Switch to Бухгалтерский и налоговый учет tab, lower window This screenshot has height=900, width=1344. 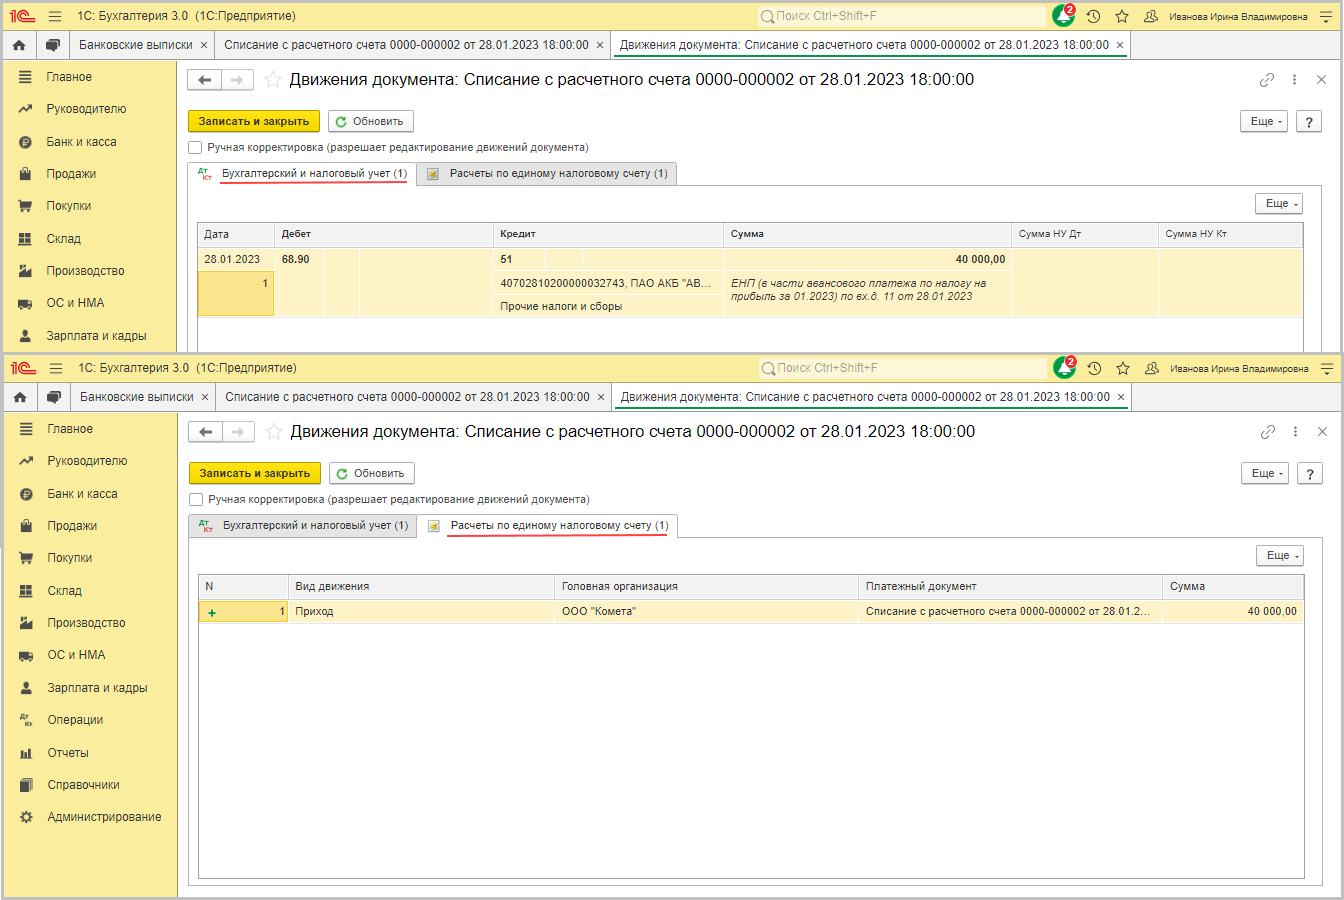pyautogui.click(x=303, y=526)
